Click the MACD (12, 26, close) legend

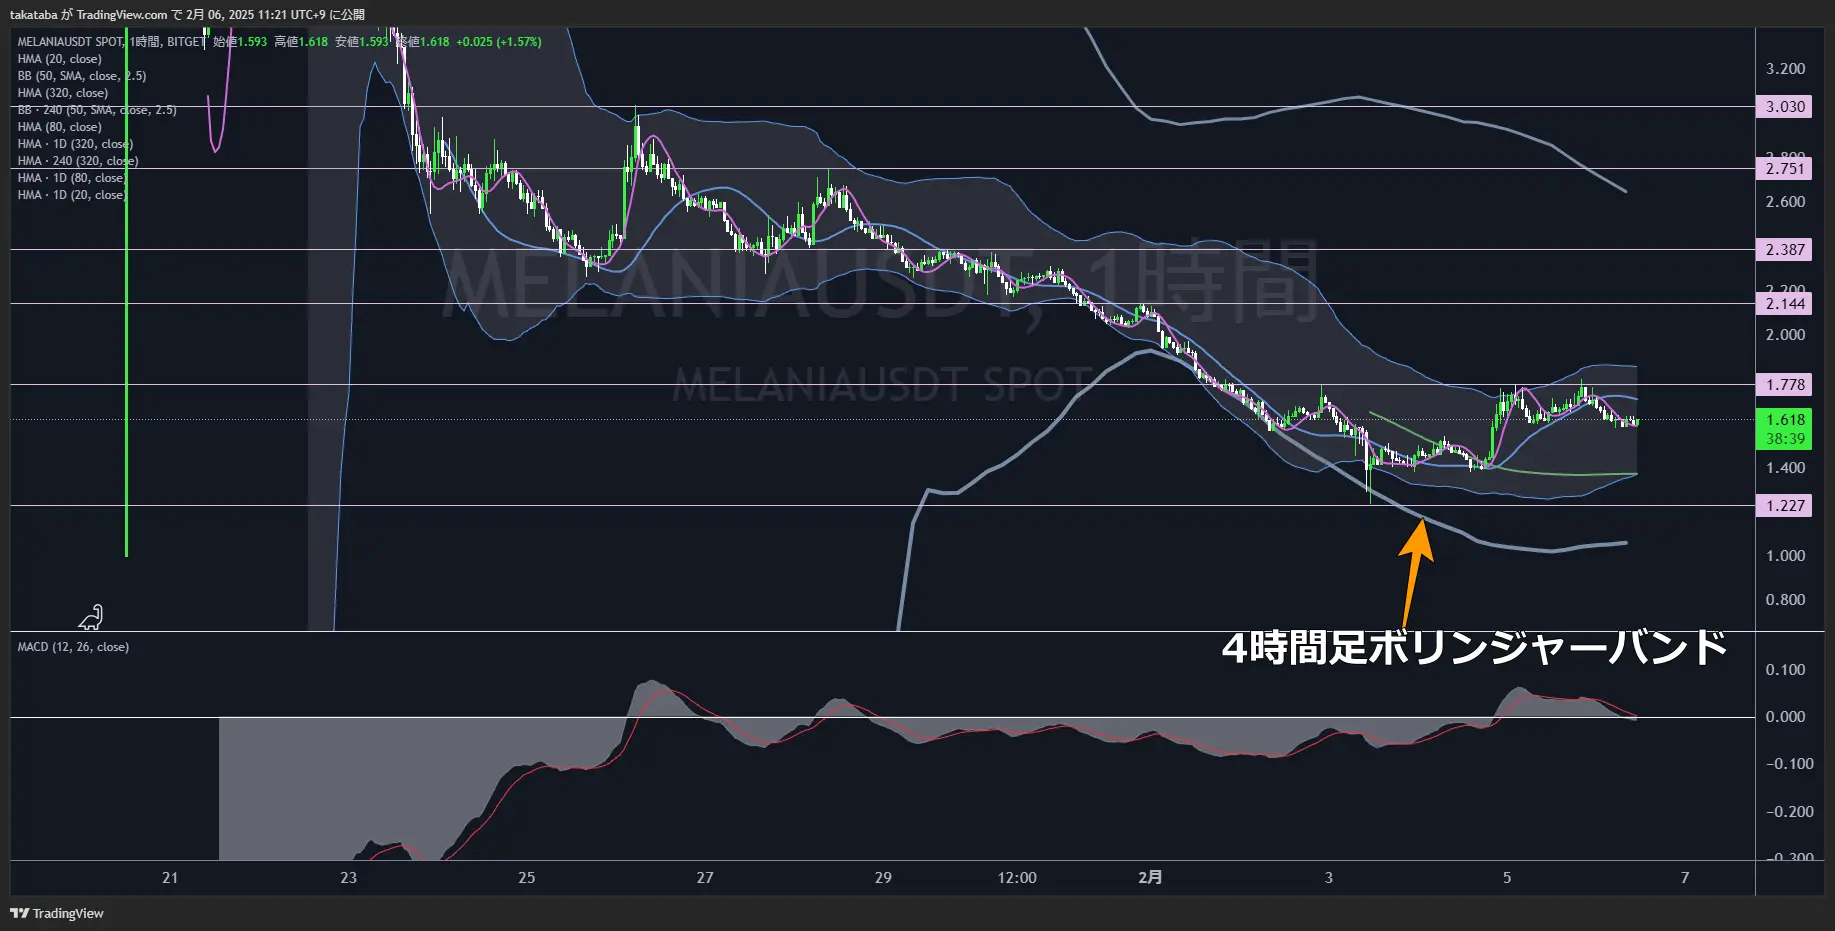(x=73, y=647)
